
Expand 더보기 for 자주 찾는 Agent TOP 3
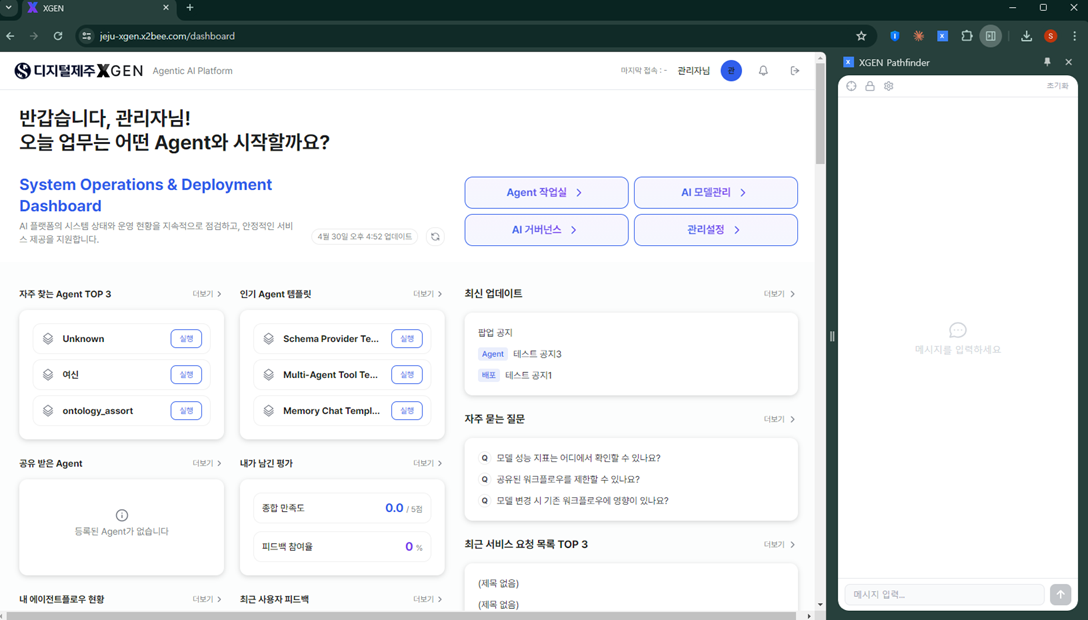coord(207,294)
